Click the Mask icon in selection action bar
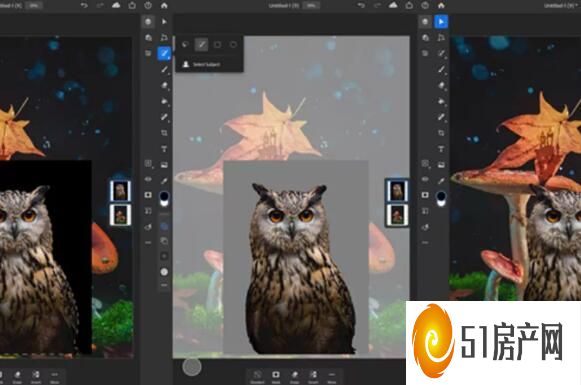The image size is (581, 385). point(276,376)
